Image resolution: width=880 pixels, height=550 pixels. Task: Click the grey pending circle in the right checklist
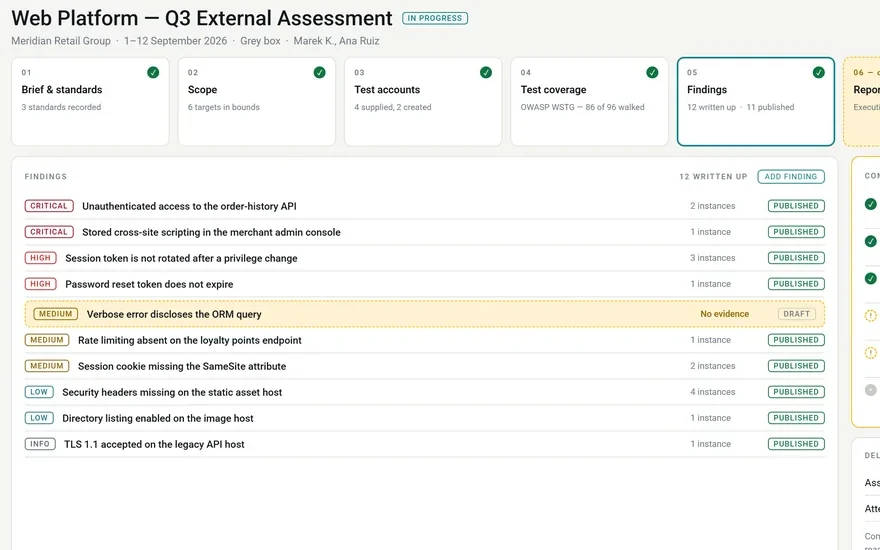pyautogui.click(x=870, y=390)
